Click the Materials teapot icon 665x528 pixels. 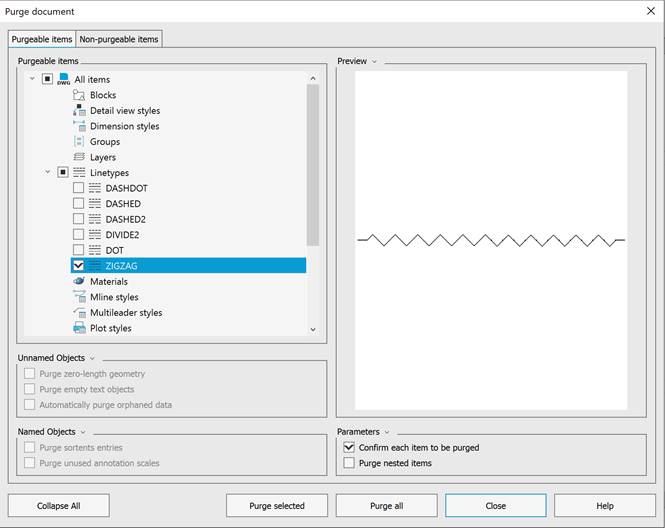click(x=79, y=281)
